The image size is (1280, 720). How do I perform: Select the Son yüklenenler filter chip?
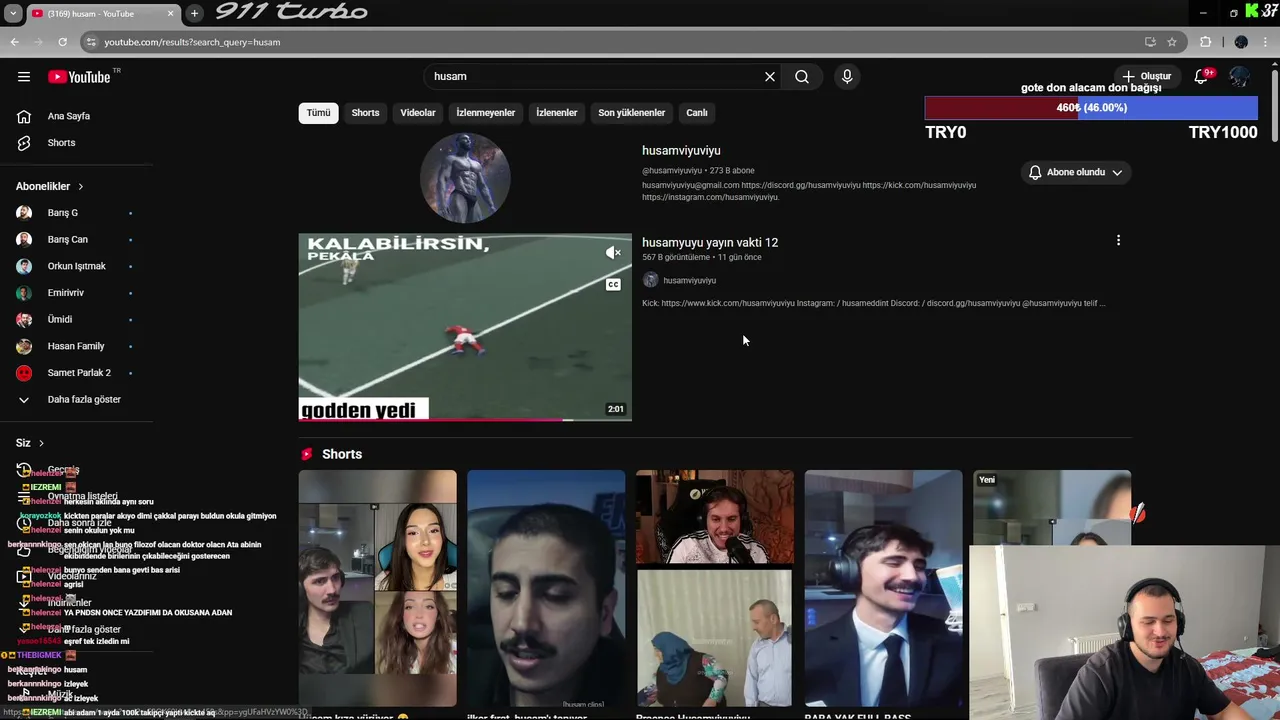(632, 113)
